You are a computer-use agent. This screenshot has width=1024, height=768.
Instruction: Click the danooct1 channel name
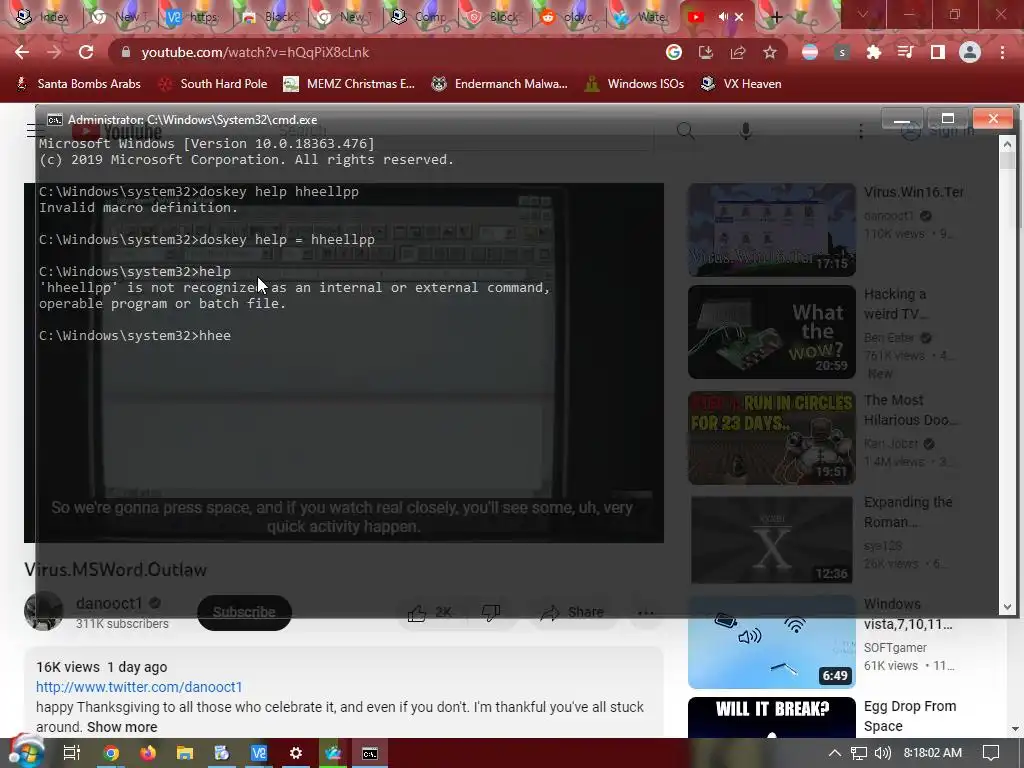click(x=109, y=603)
